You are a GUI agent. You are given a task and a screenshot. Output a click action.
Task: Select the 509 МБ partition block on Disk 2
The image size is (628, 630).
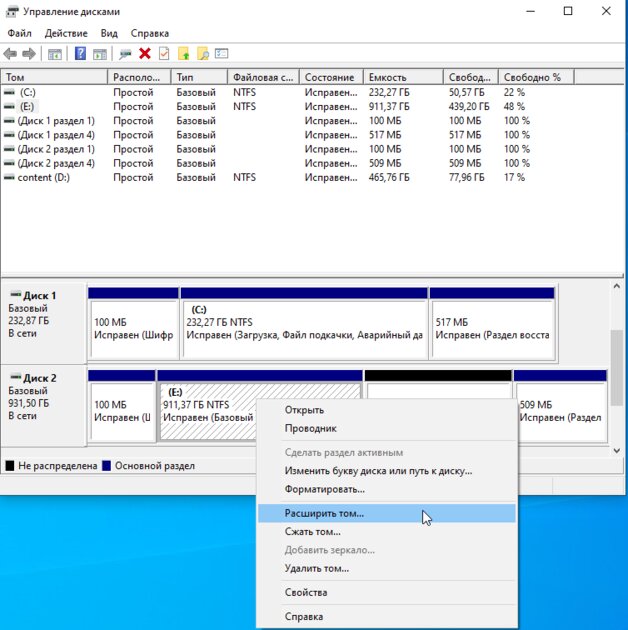(560, 406)
